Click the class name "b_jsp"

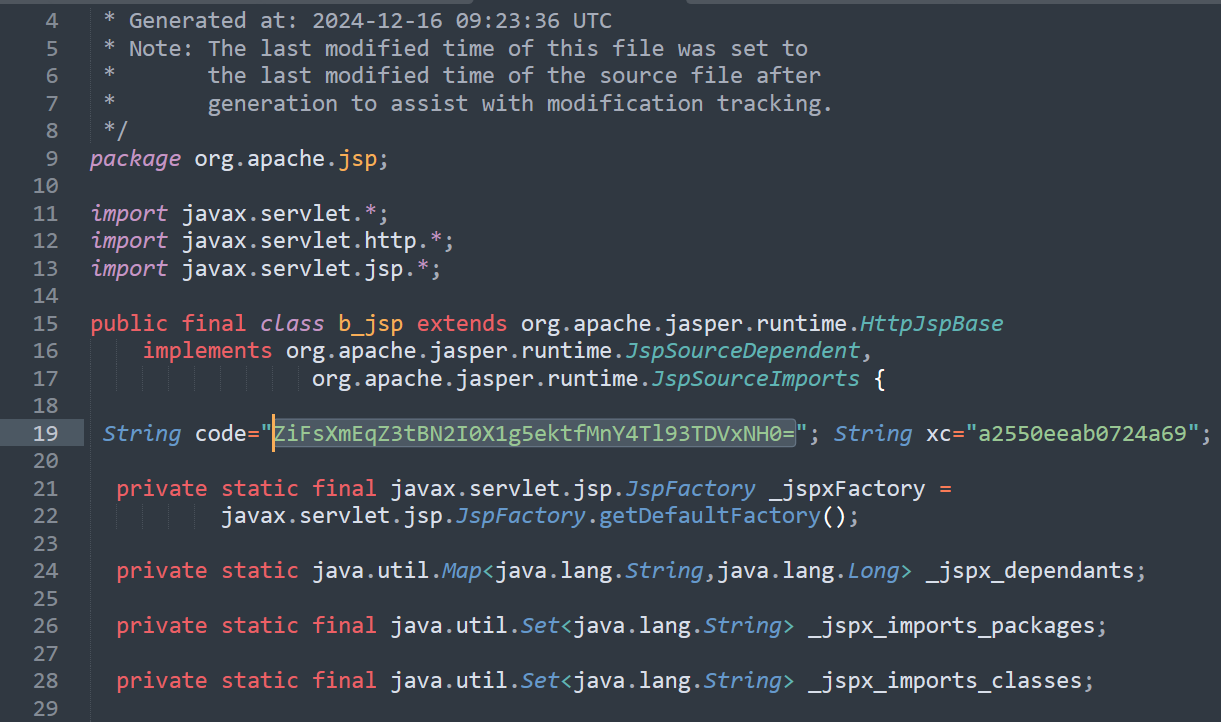pyautogui.click(x=370, y=323)
